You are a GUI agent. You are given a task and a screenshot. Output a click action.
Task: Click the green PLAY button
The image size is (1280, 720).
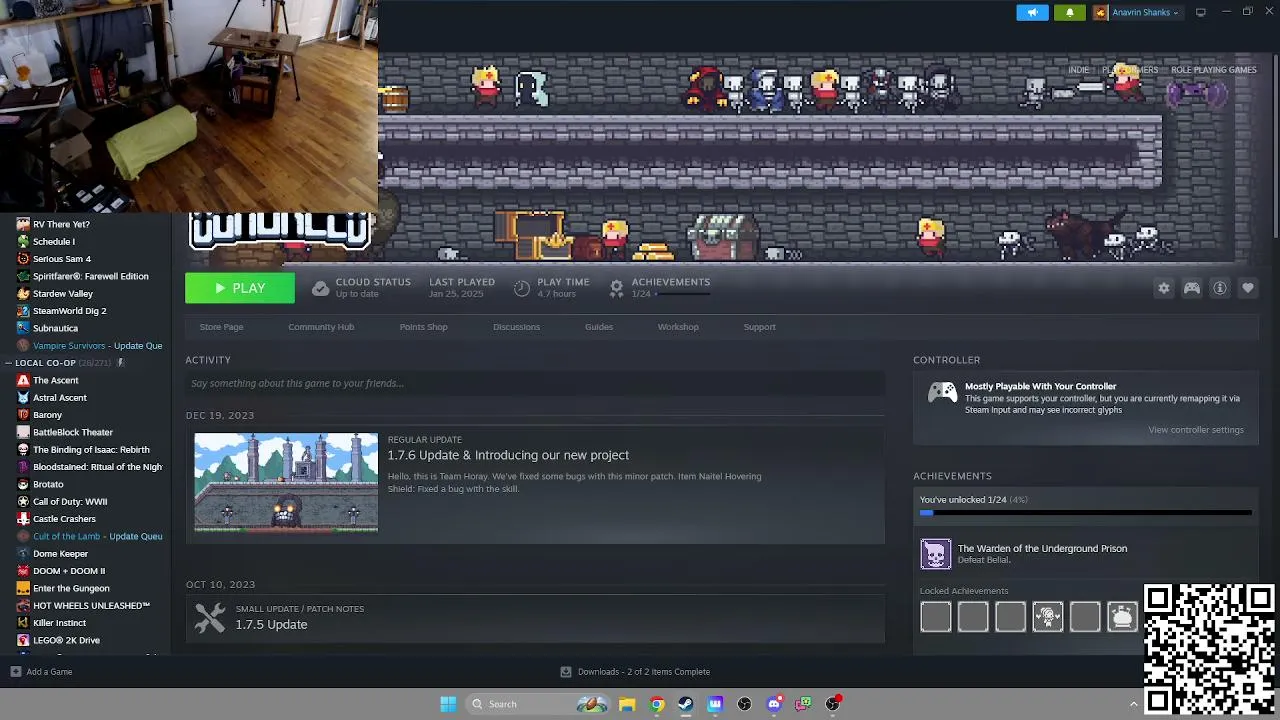240,288
